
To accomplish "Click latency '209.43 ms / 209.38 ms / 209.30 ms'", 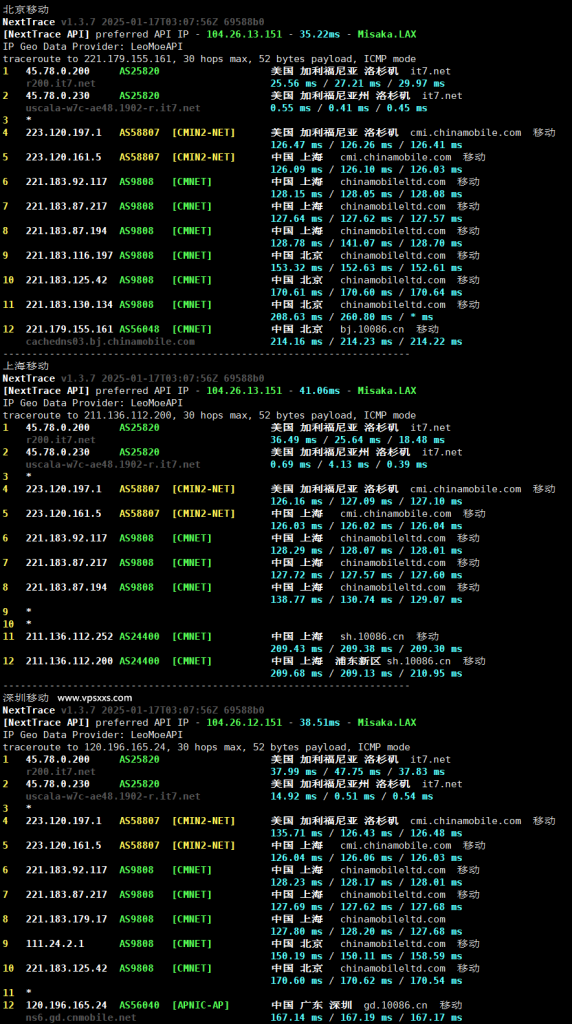I will pyautogui.click(x=366, y=649).
